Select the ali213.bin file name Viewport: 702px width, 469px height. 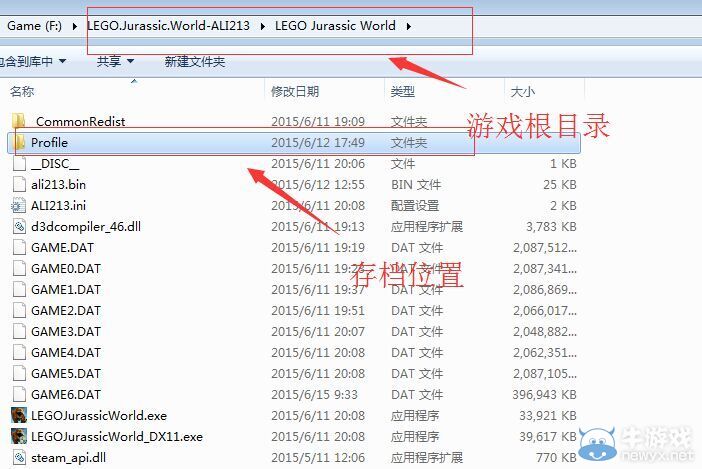(58, 184)
